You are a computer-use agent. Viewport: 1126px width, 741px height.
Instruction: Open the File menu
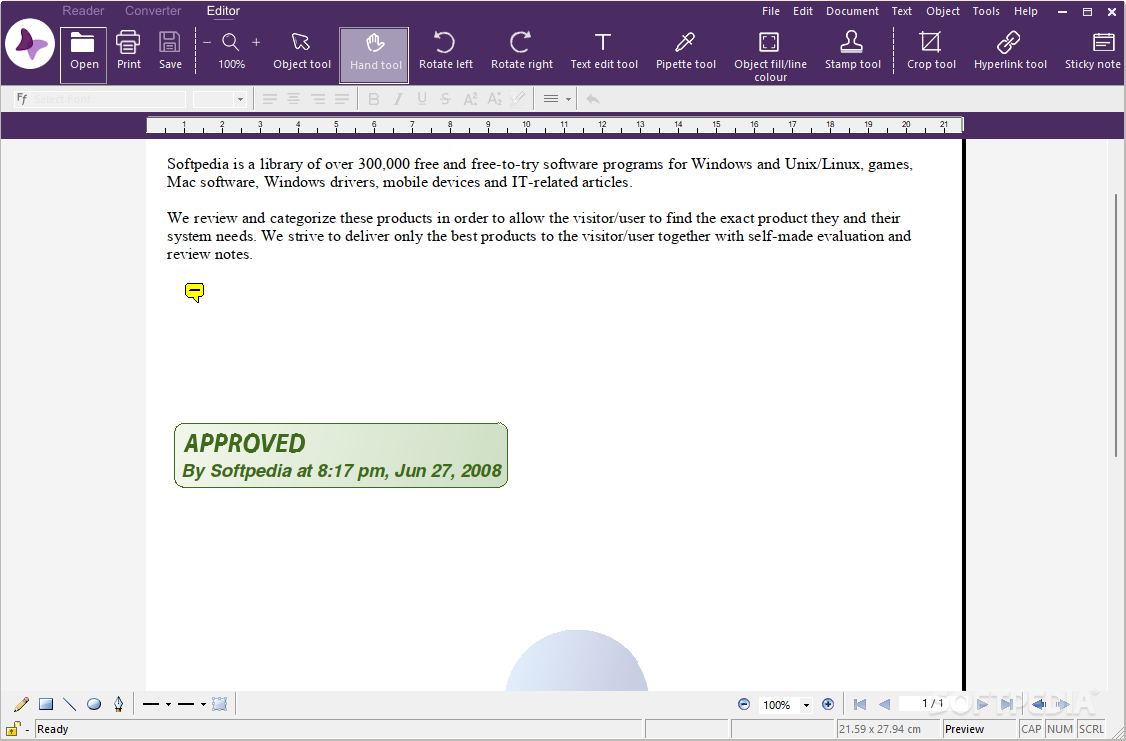pyautogui.click(x=771, y=11)
